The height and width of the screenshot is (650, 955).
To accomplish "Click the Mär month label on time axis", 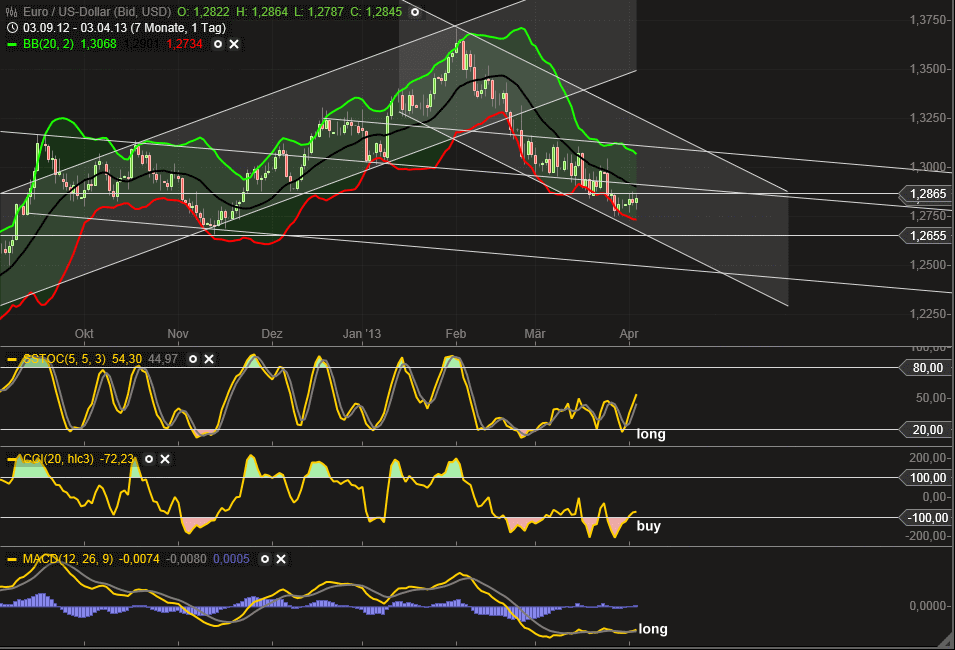I will tap(535, 333).
